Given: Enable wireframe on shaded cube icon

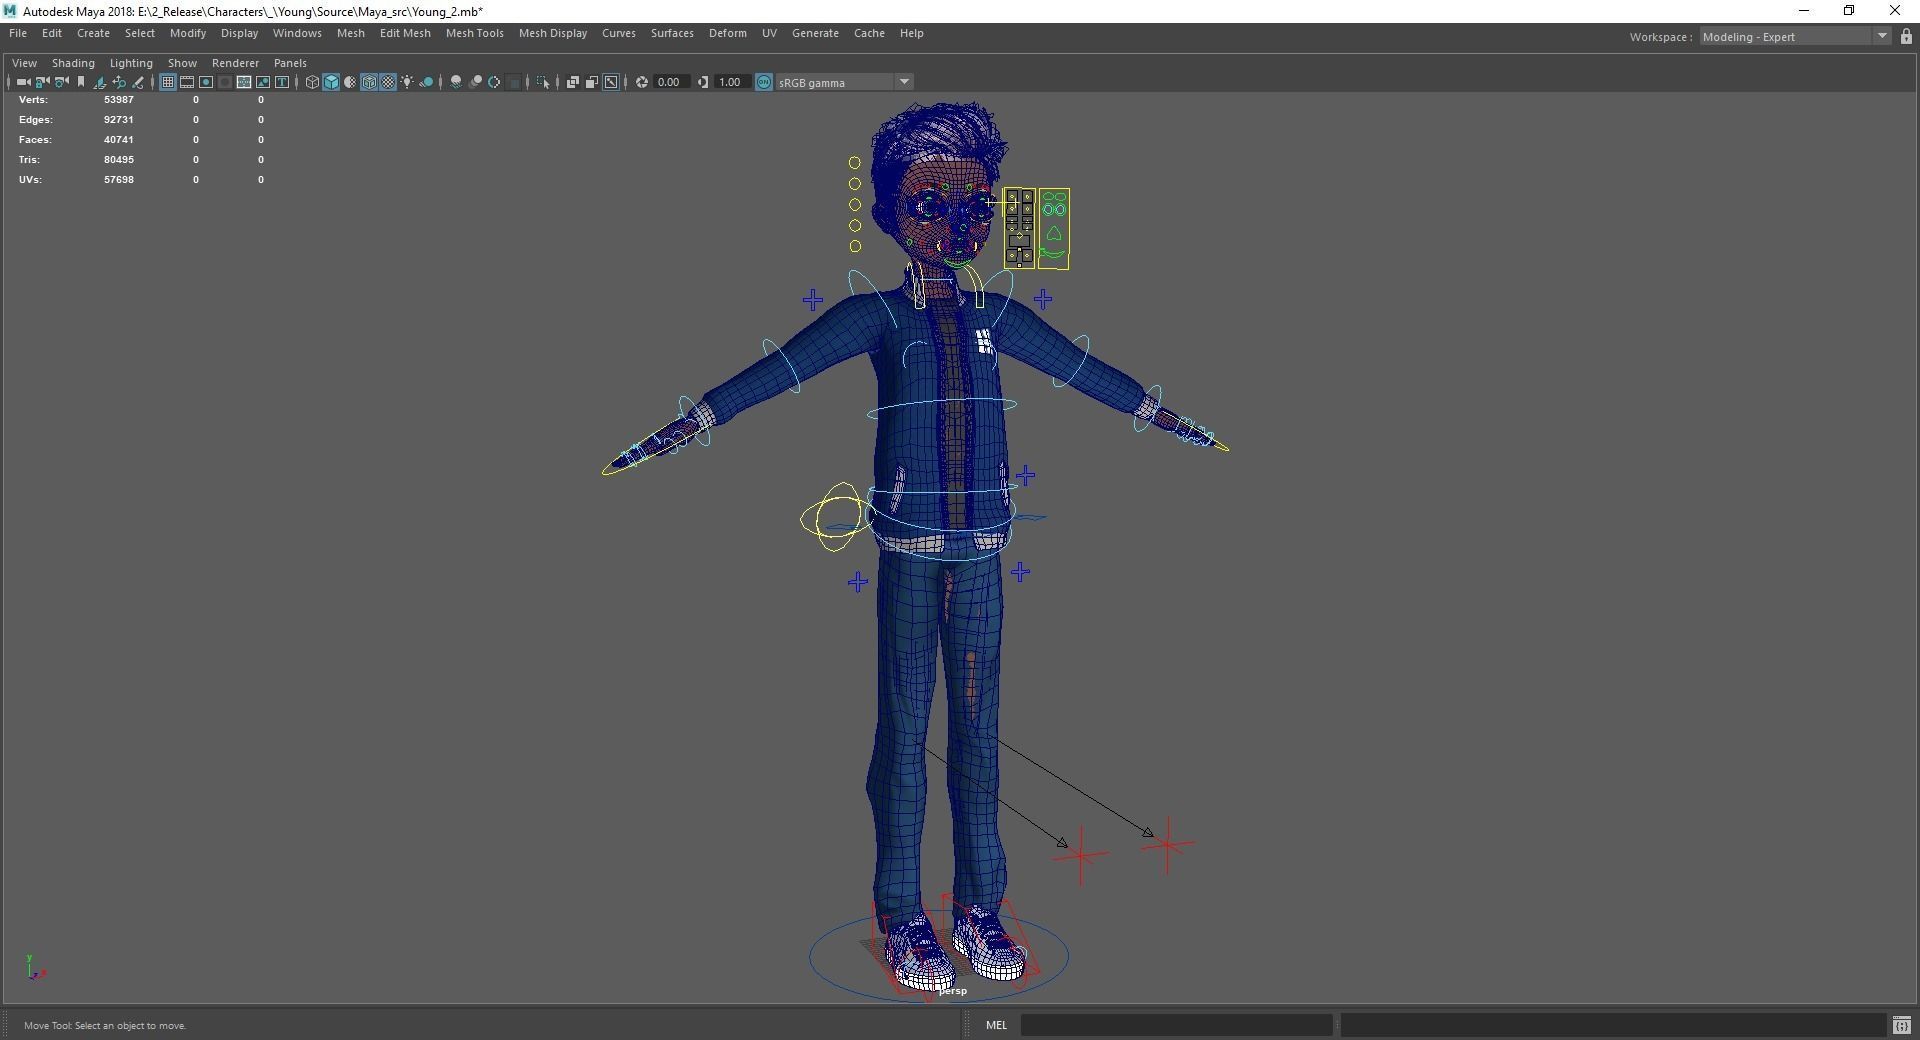Looking at the screenshot, I should point(369,82).
